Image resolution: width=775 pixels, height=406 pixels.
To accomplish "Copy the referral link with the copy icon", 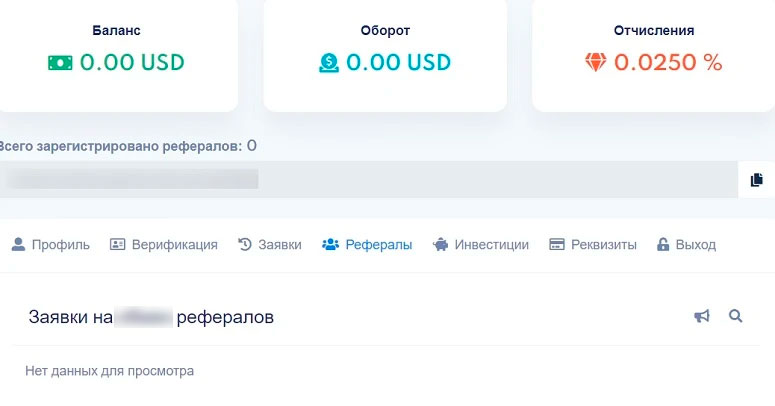I will [757, 180].
